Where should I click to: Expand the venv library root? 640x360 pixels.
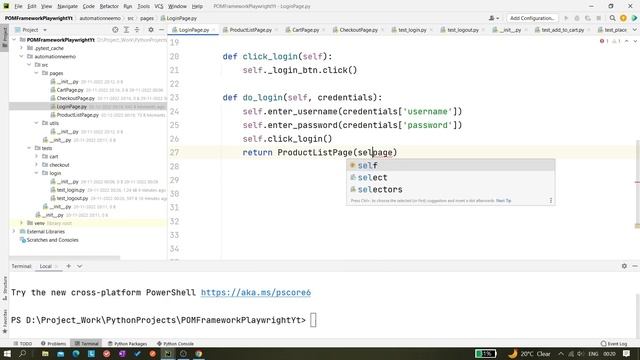tap(22, 223)
